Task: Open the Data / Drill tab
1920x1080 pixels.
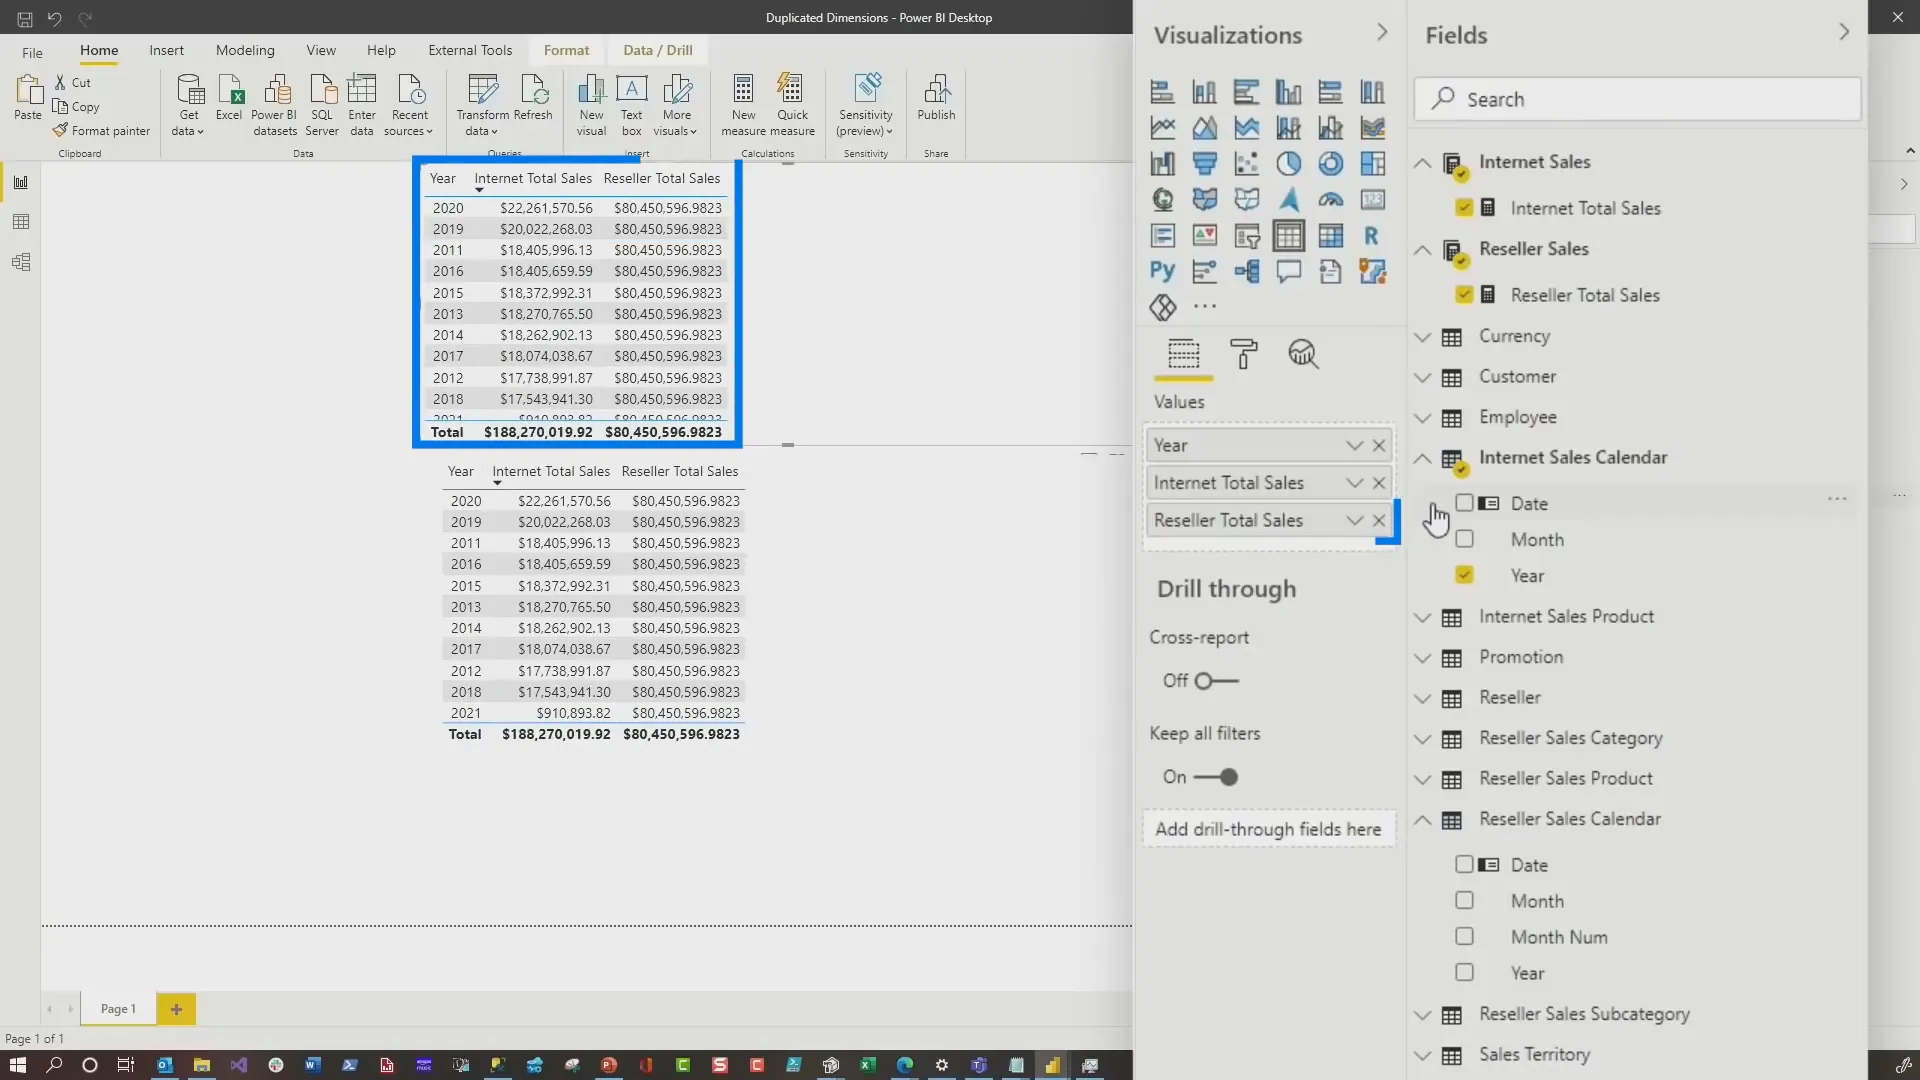Action: [657, 50]
